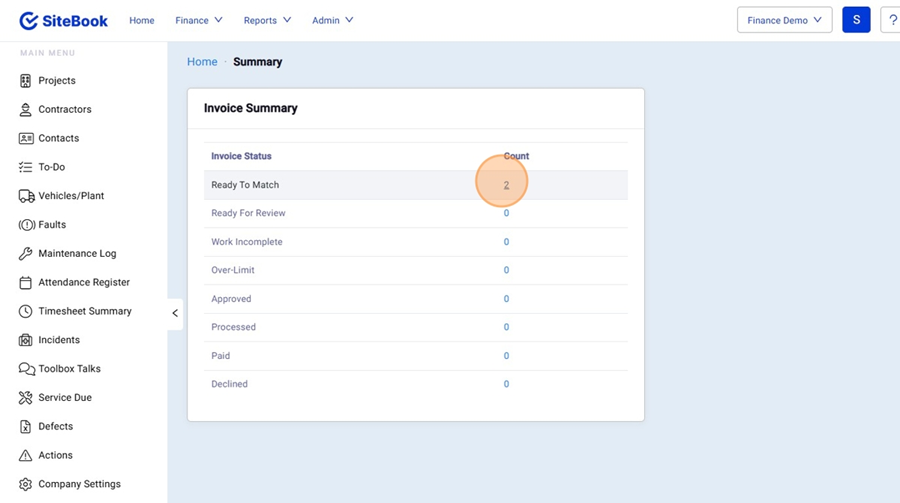The image size is (900, 503).
Task: Click the Attendance Register calendar icon
Action: (x=26, y=283)
